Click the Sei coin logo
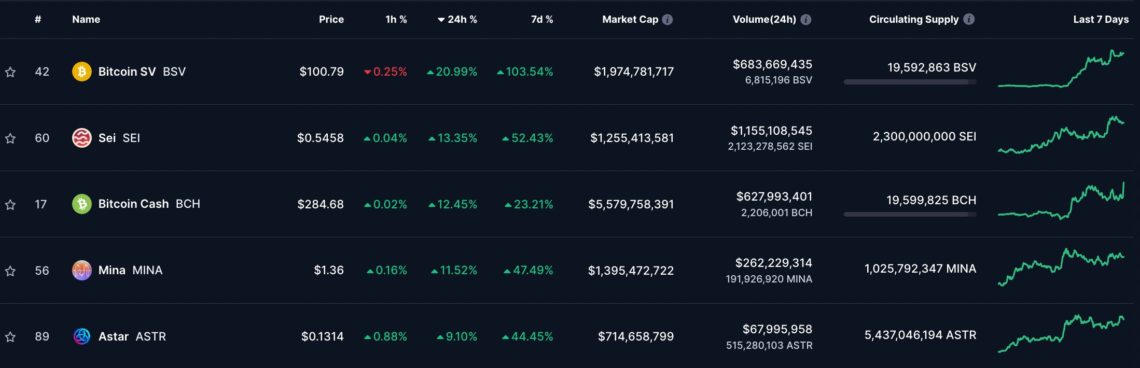 click(81, 138)
